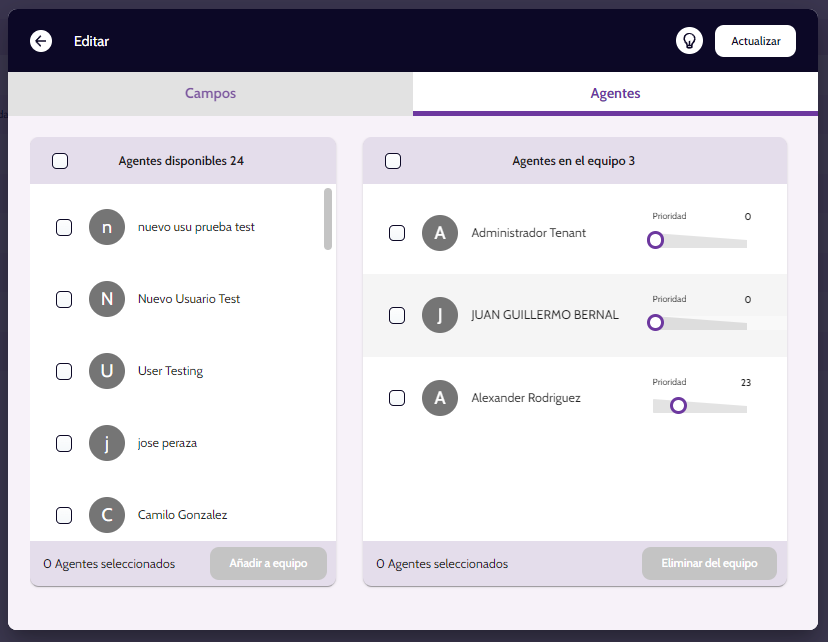The width and height of the screenshot is (828, 642).
Task: Click Alexander Rodriguez's priority slider handle
Action: pyautogui.click(x=678, y=405)
